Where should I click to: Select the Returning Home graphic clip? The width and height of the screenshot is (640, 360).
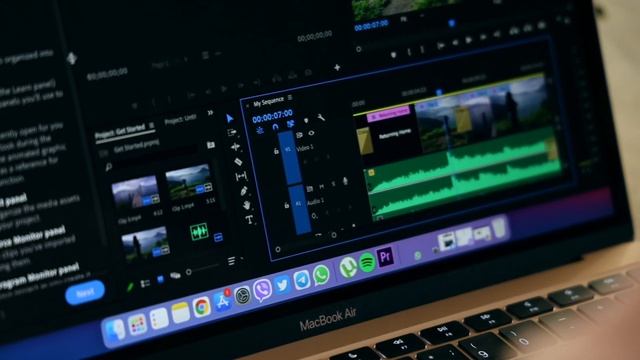[395, 135]
